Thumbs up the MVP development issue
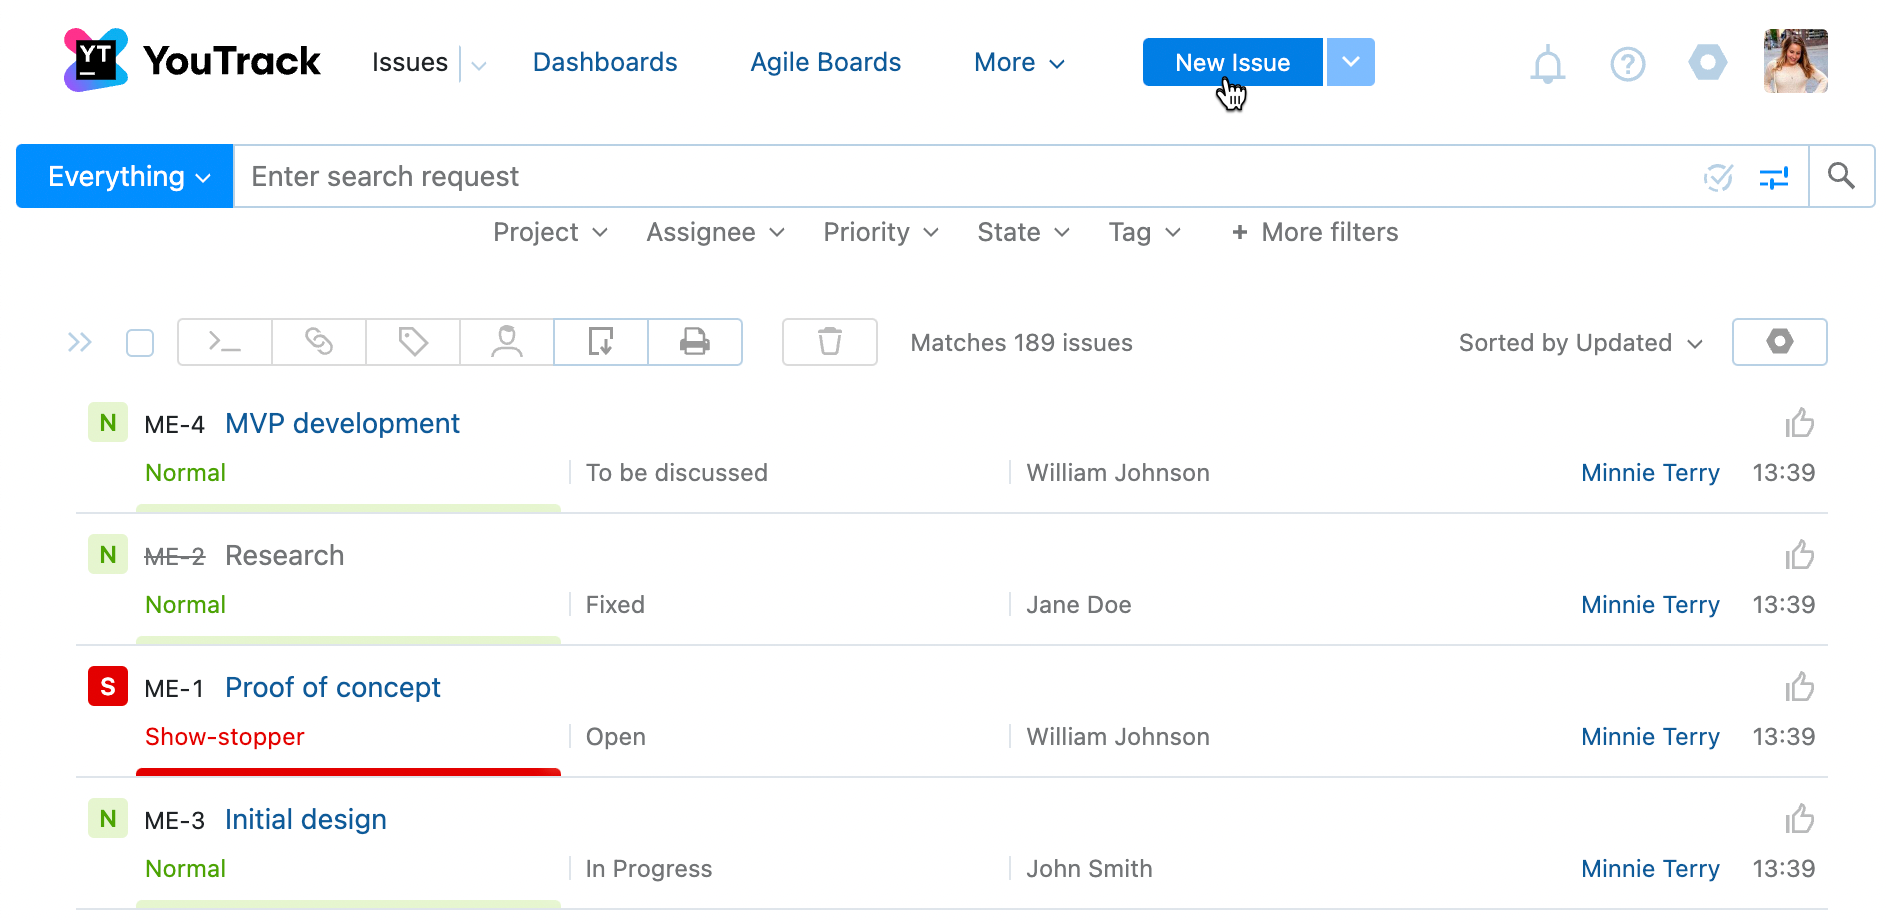 (1799, 423)
